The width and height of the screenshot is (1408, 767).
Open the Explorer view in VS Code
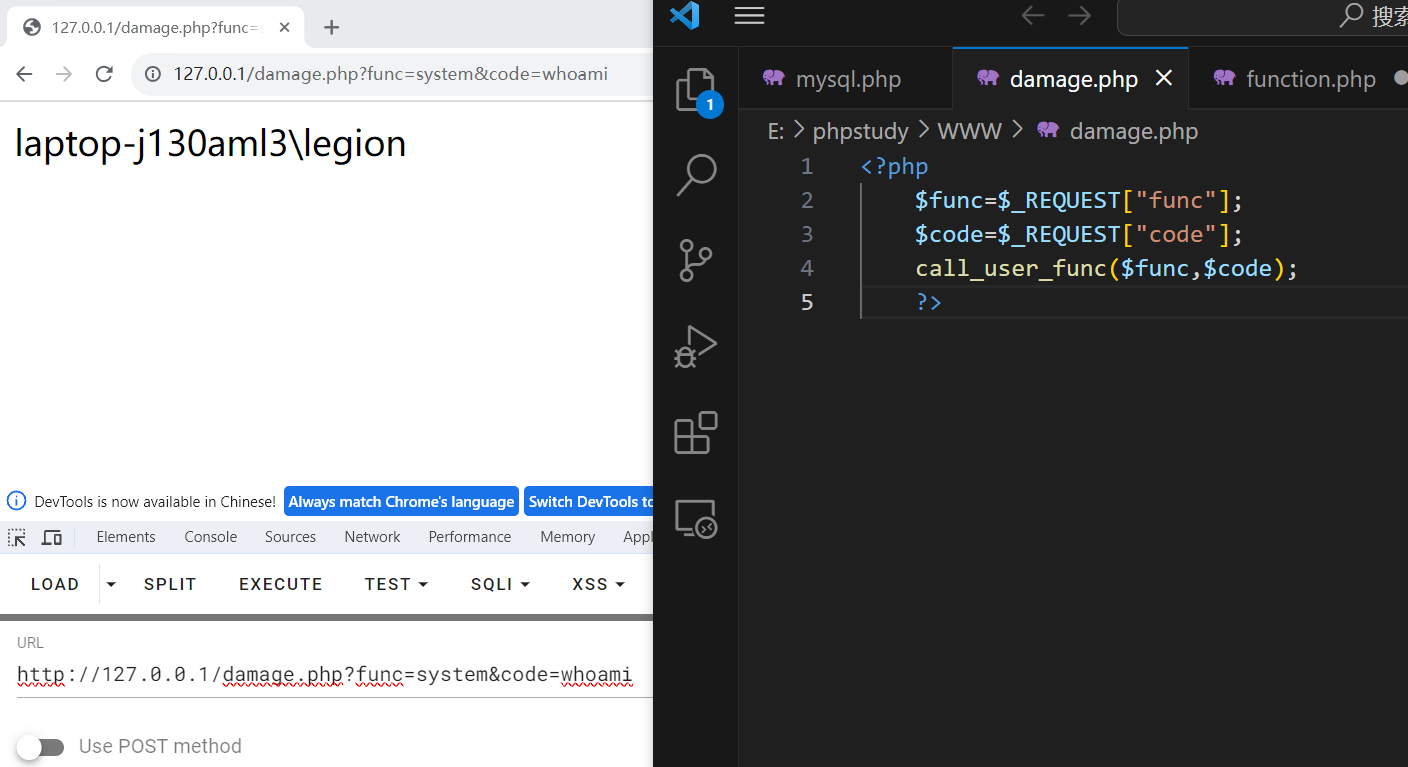696,91
